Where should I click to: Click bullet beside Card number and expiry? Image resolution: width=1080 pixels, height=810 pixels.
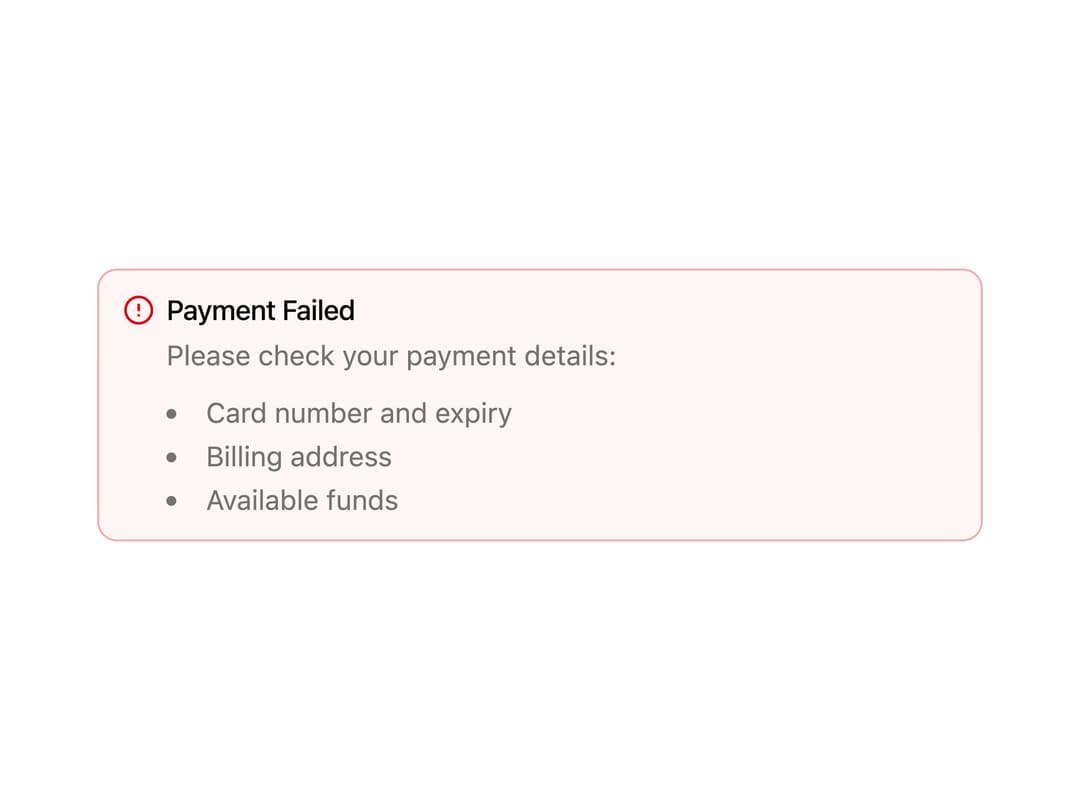coord(172,414)
